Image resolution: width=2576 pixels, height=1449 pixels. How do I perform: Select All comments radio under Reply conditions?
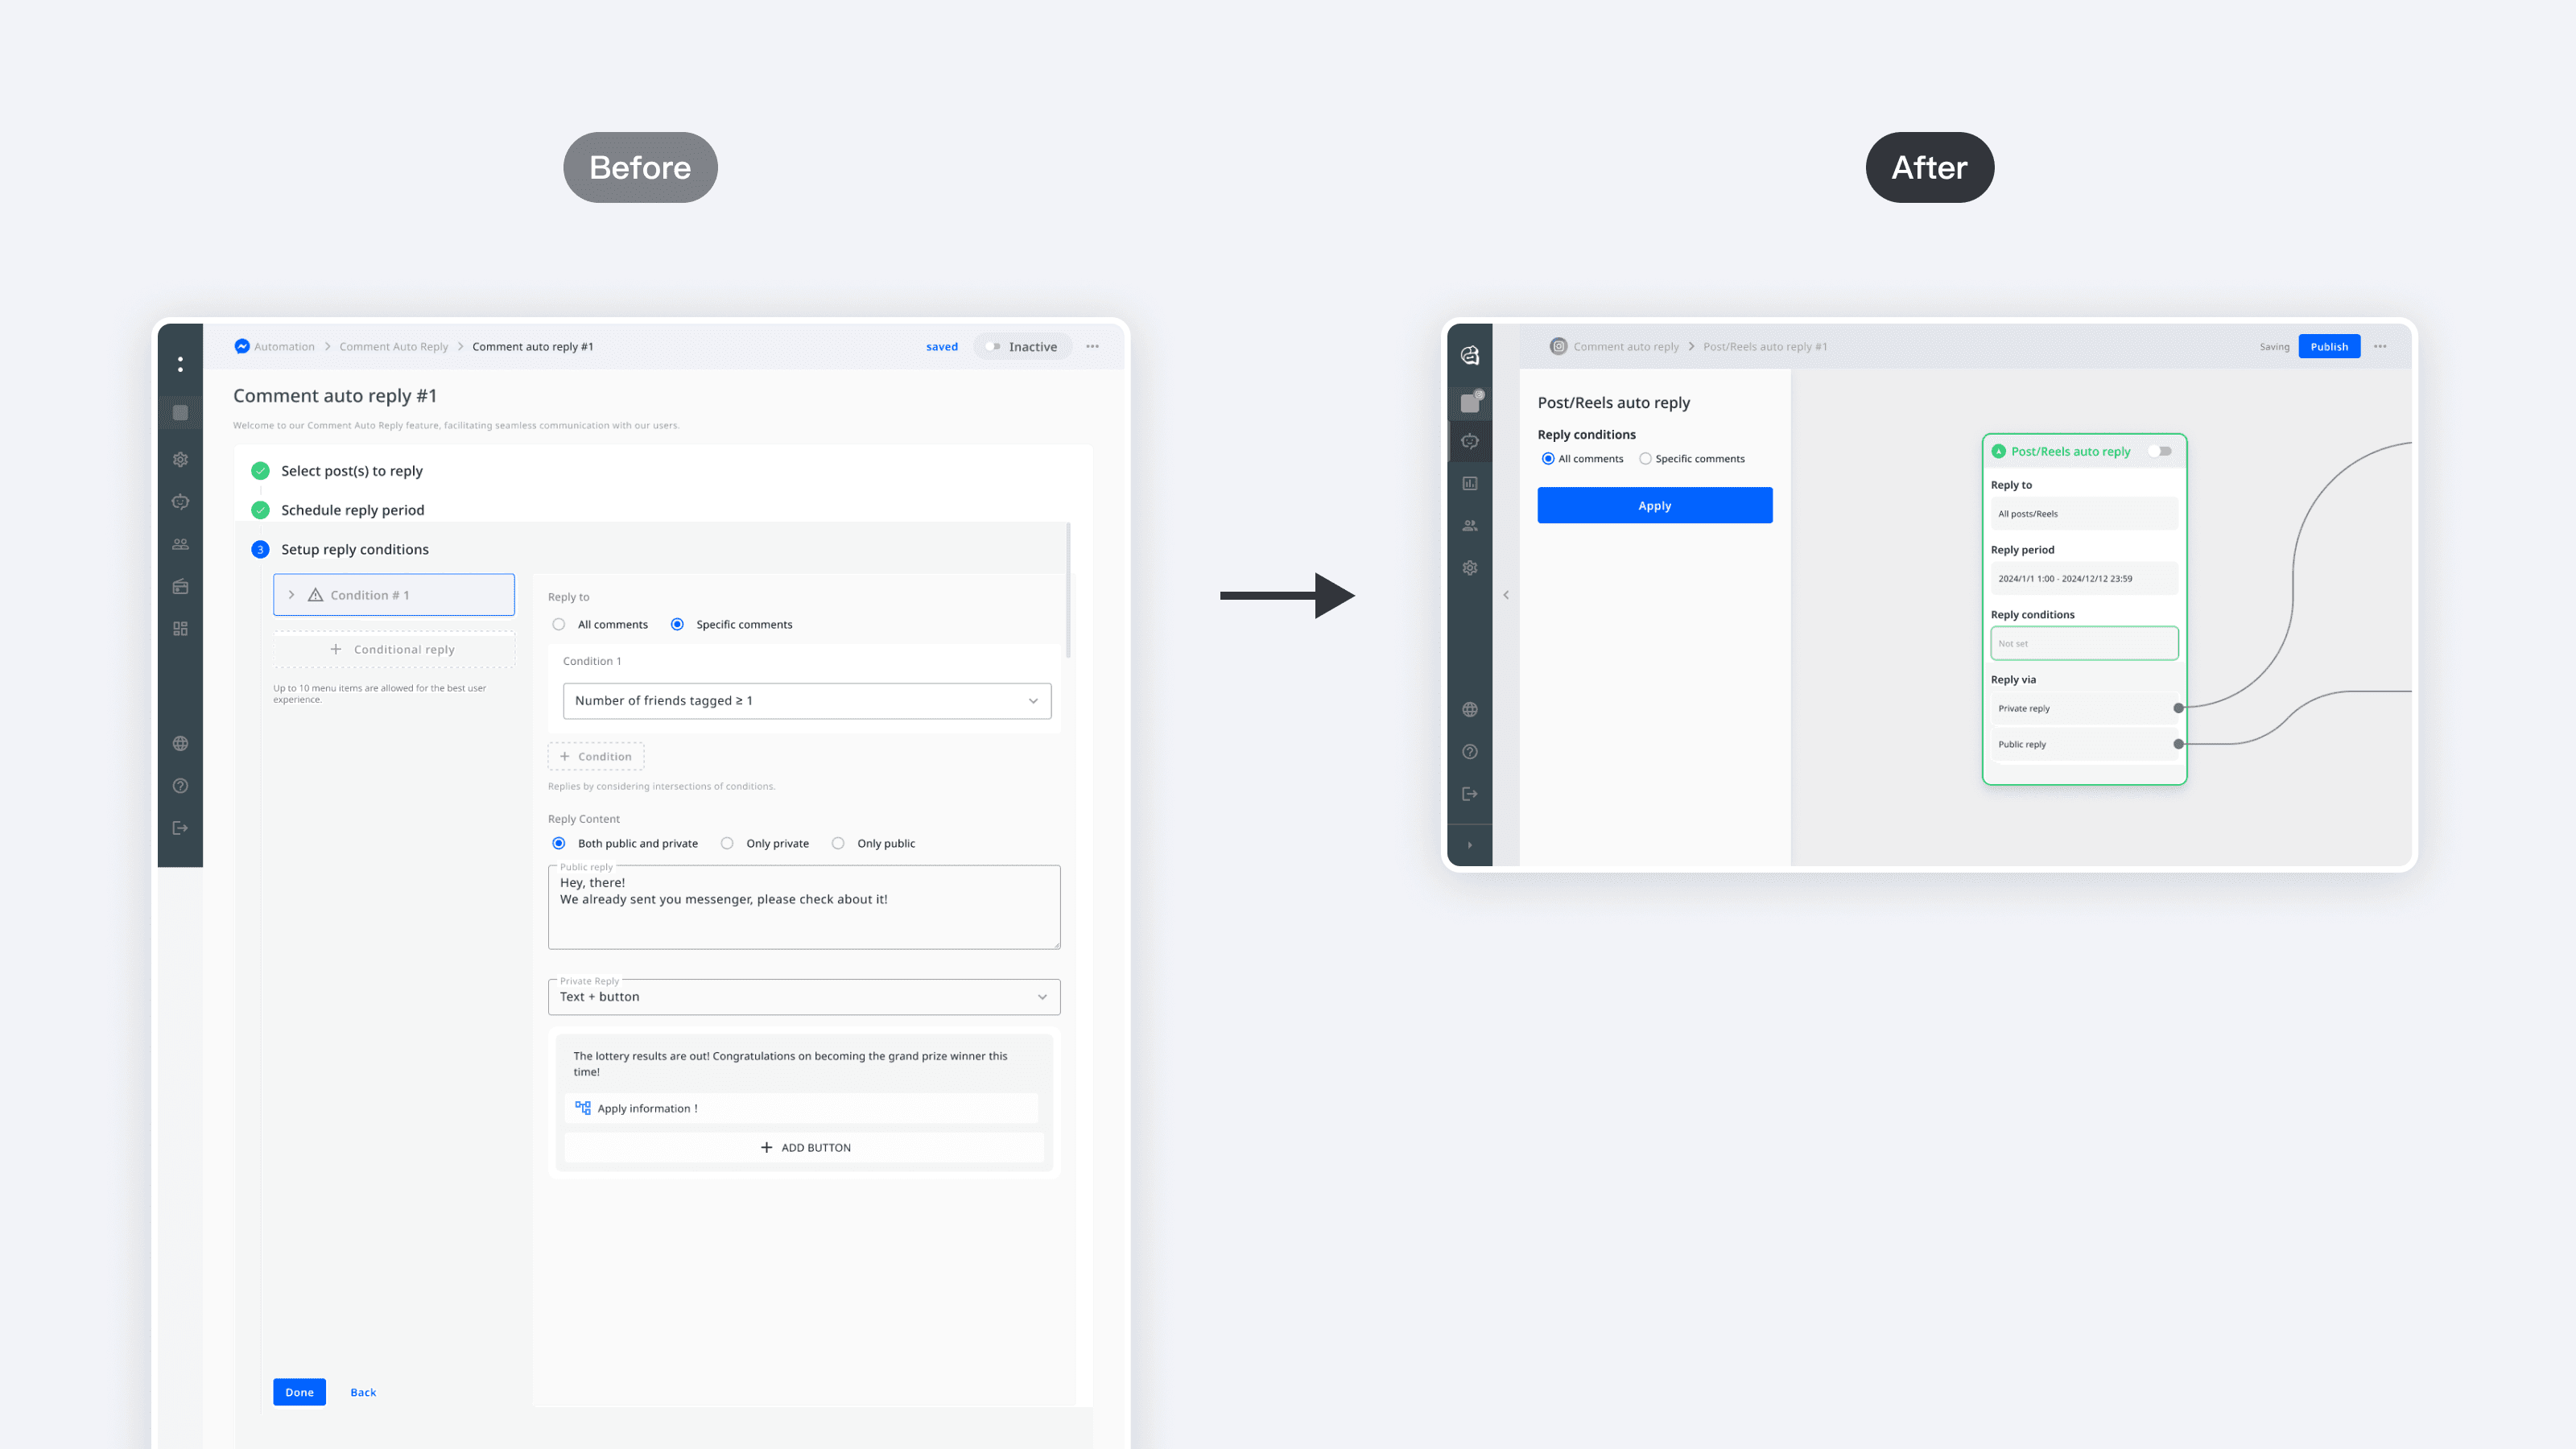click(x=1548, y=459)
